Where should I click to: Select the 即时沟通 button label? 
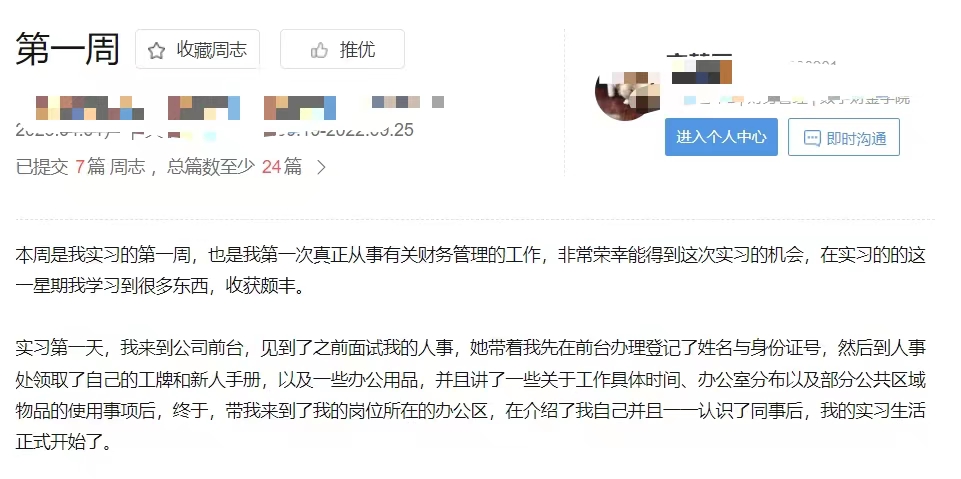coord(856,138)
